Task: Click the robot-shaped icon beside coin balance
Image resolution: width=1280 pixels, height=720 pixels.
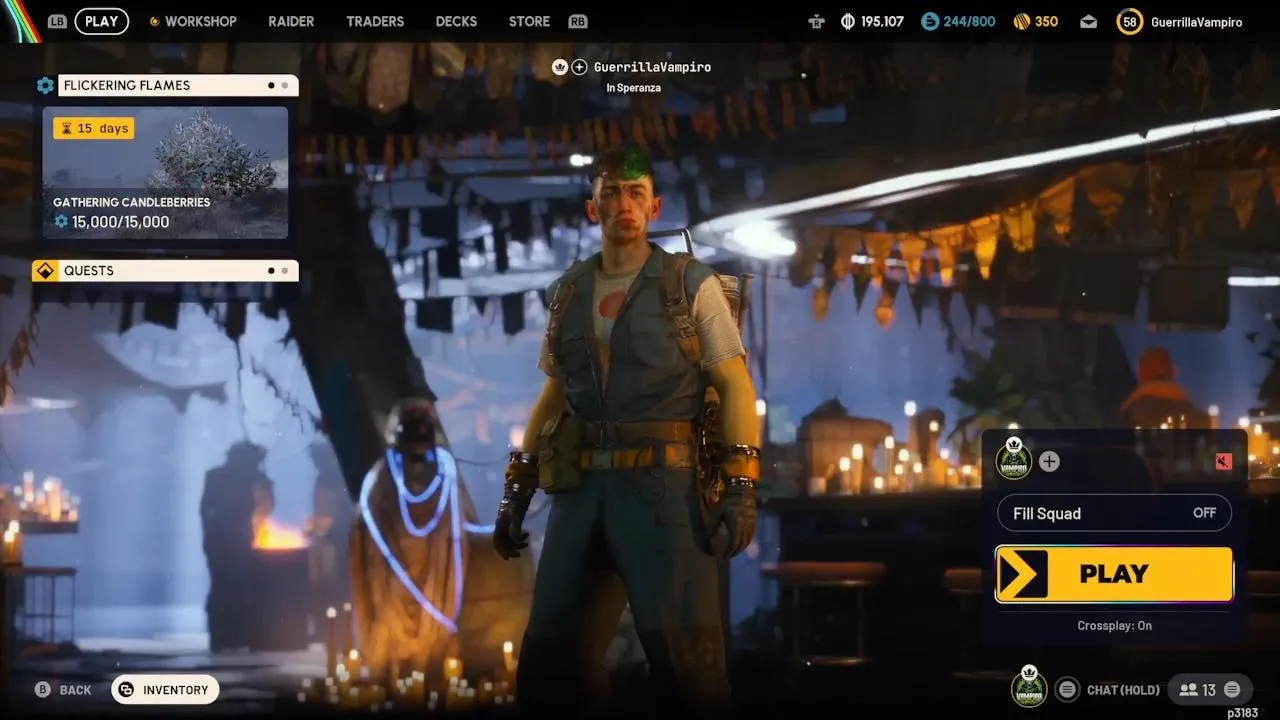Action: click(x=816, y=21)
